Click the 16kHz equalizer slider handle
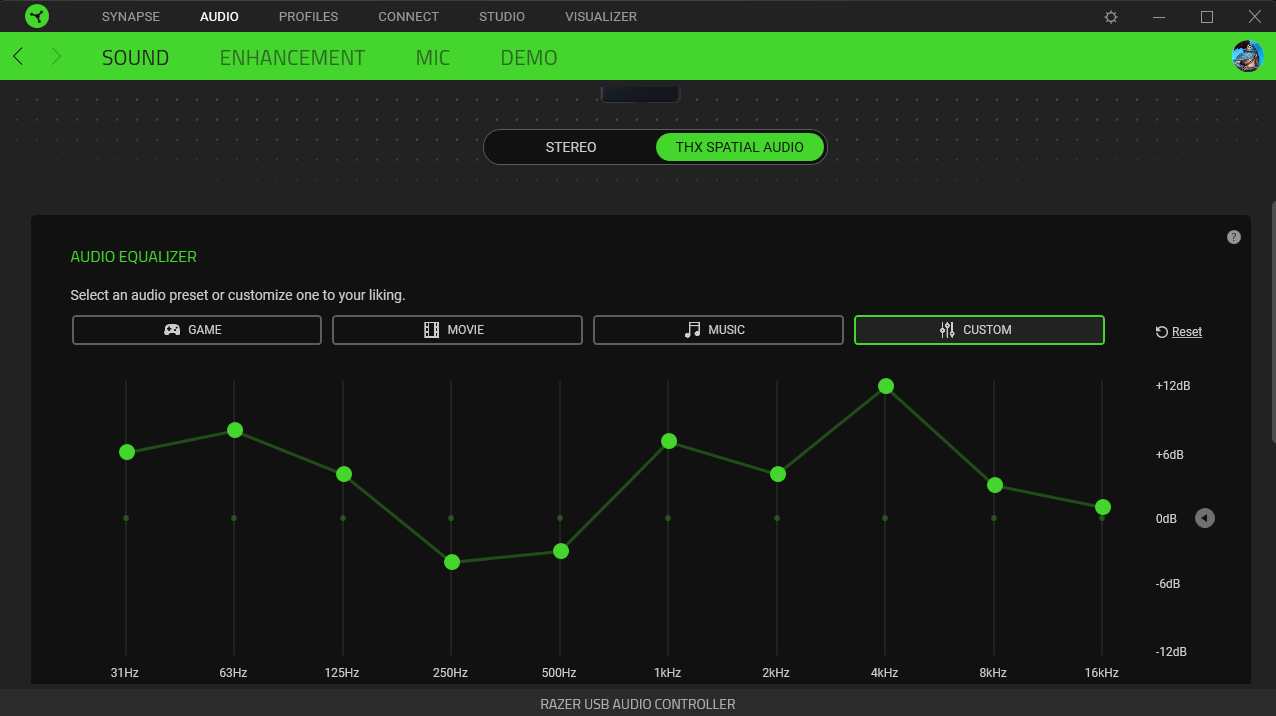Image resolution: width=1276 pixels, height=716 pixels. (1103, 507)
